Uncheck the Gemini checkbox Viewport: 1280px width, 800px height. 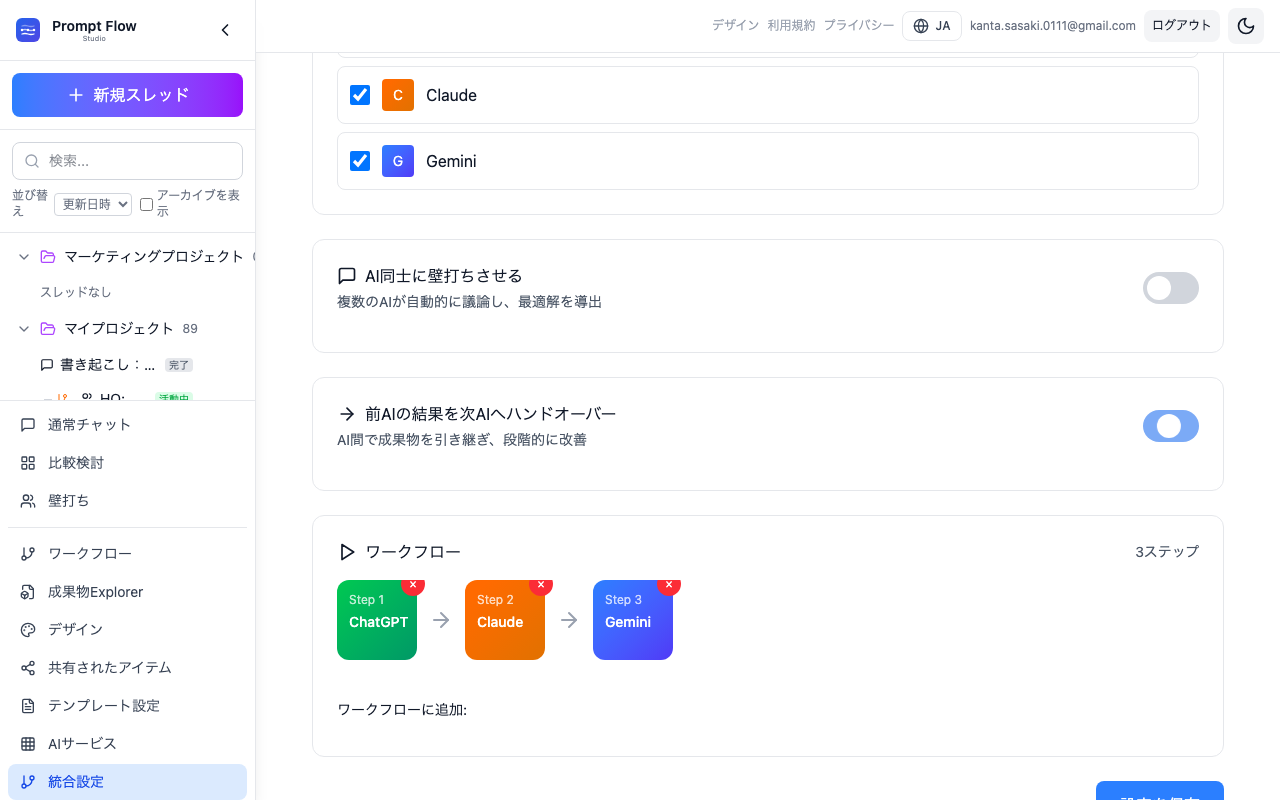click(x=360, y=161)
